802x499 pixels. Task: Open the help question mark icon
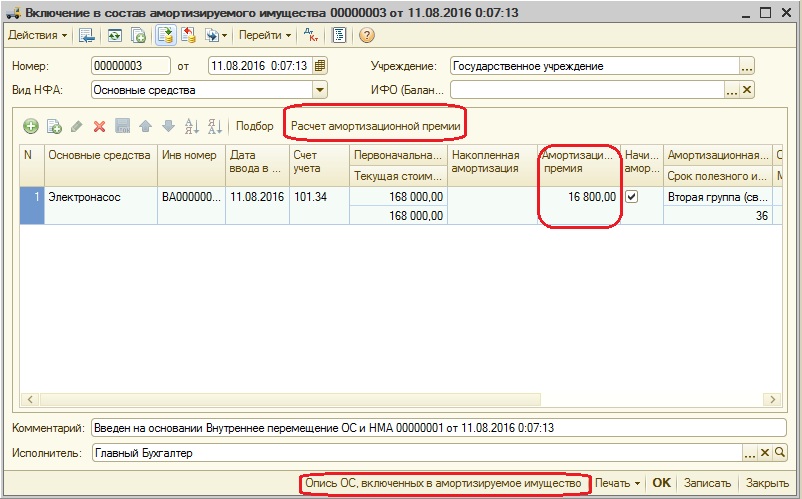[366, 35]
